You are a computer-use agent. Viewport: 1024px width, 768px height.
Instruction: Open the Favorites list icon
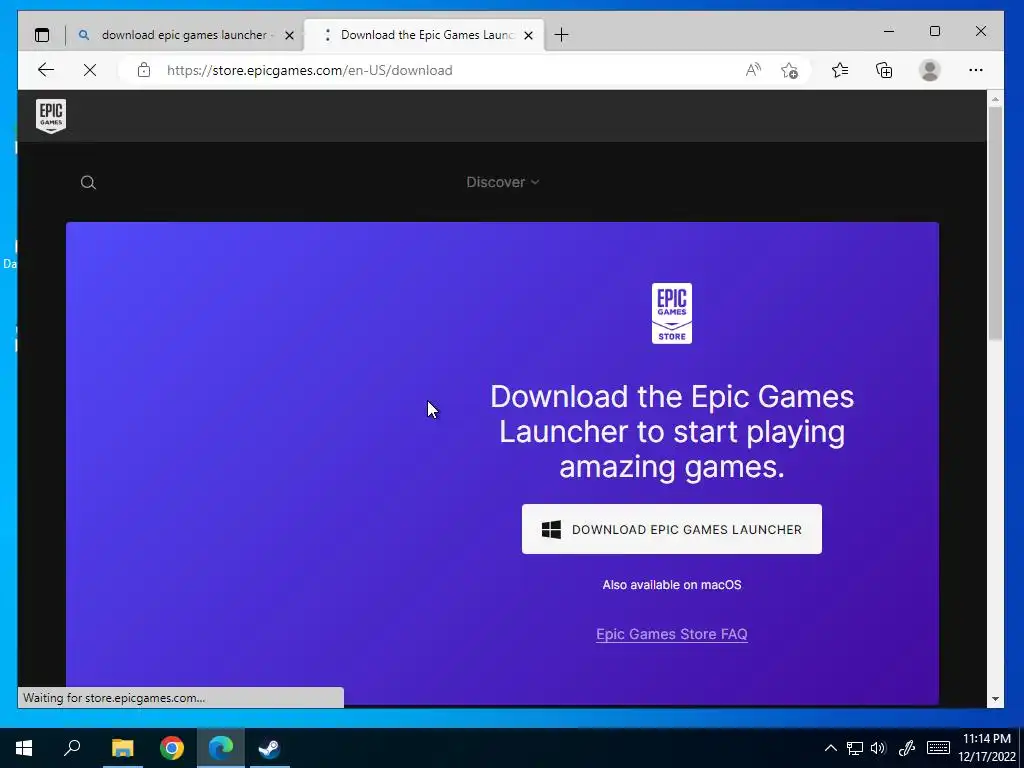(840, 70)
